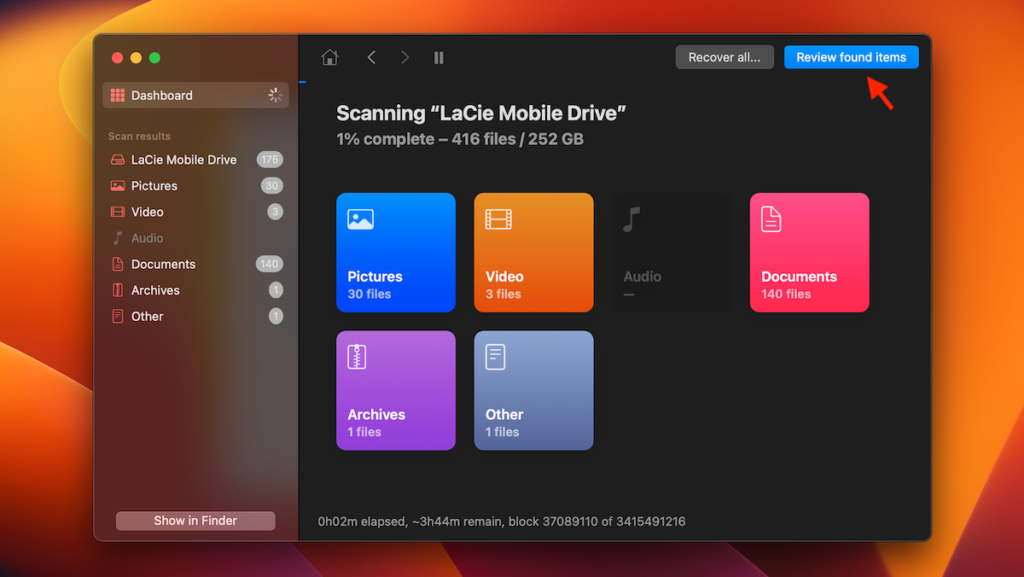The width and height of the screenshot is (1024, 577).
Task: Pause the scan in progress
Action: point(438,58)
